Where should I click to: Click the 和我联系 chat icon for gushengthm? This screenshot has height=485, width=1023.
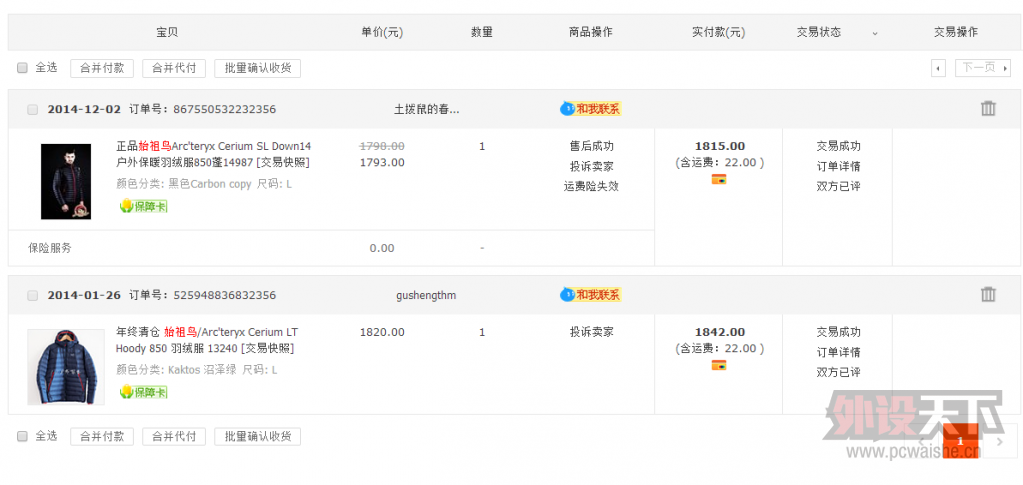(591, 294)
